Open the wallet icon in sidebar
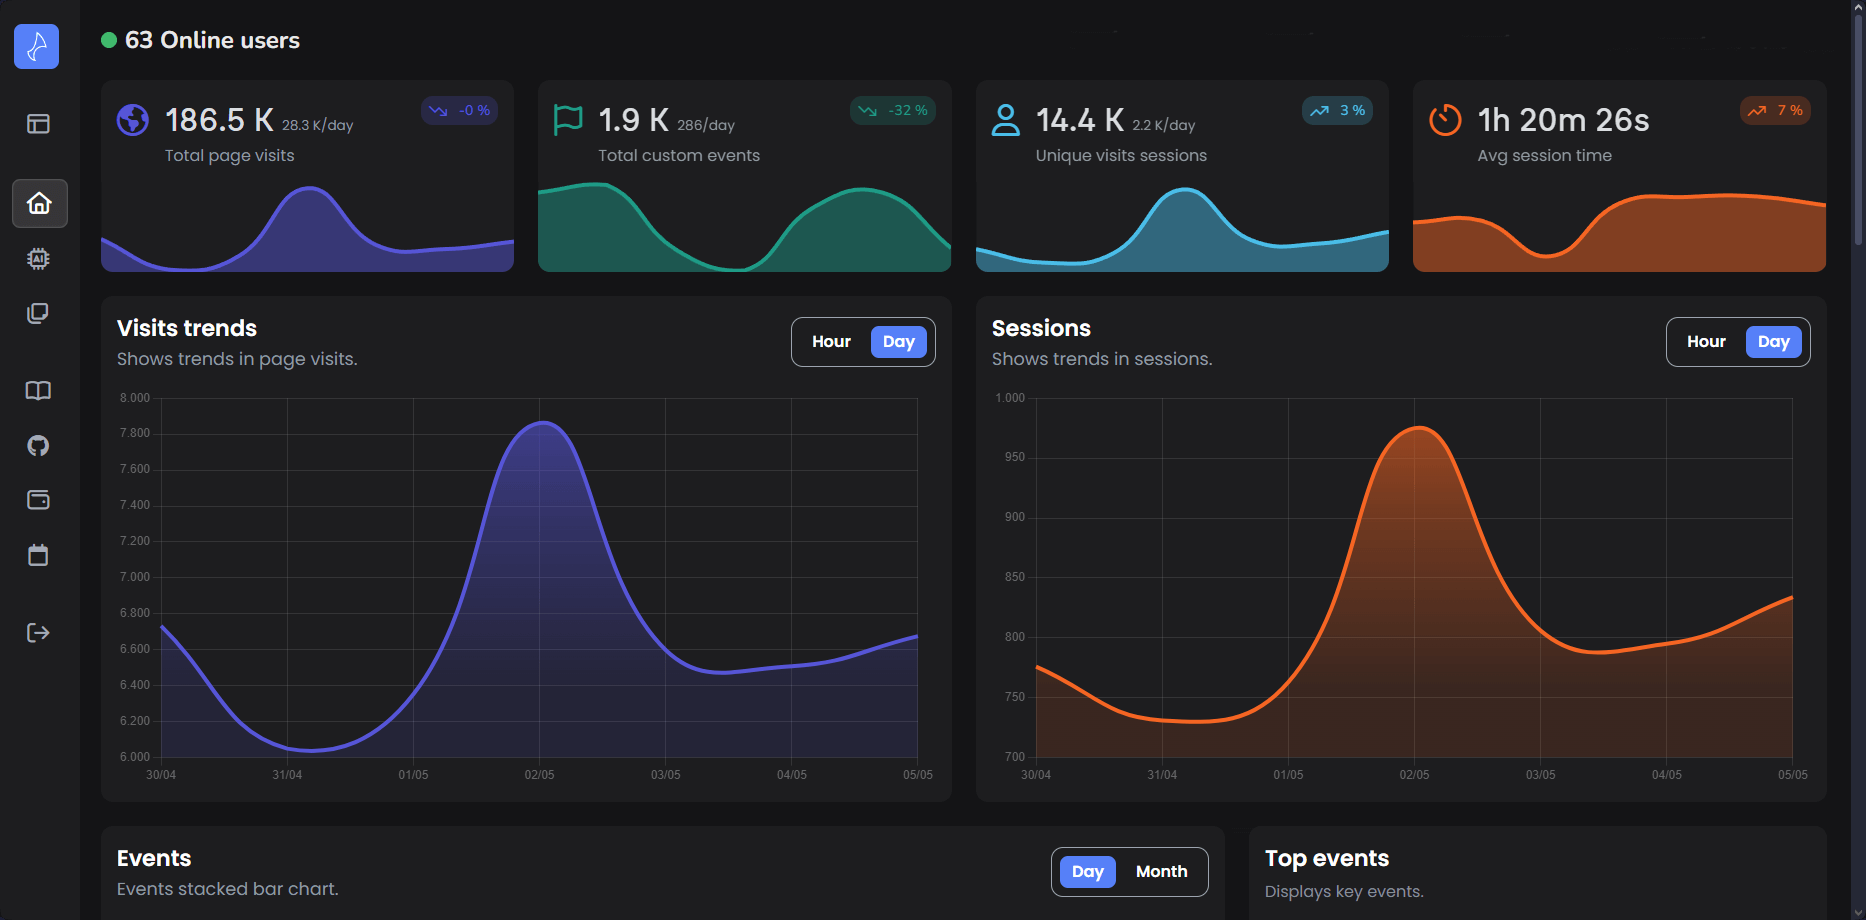This screenshot has width=1866, height=920. pyautogui.click(x=38, y=500)
